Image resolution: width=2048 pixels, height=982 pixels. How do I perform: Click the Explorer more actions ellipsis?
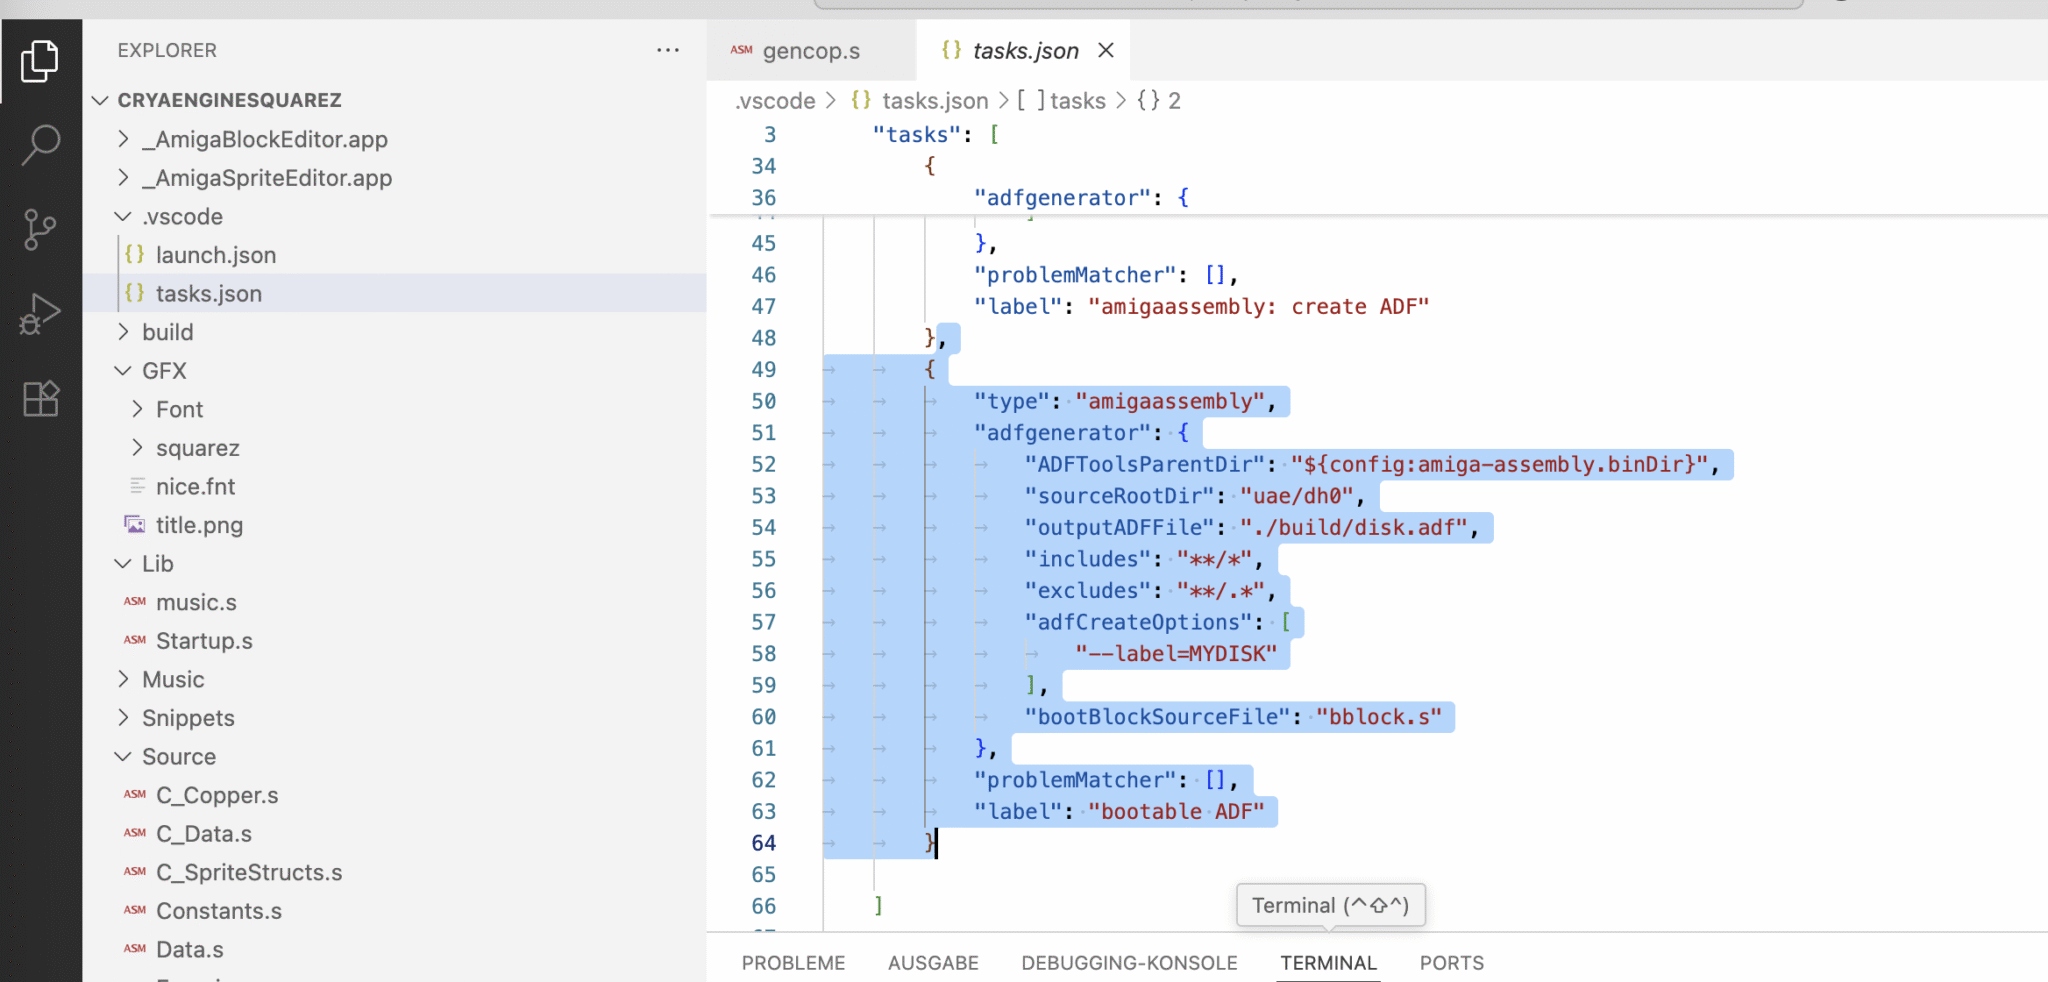click(667, 50)
